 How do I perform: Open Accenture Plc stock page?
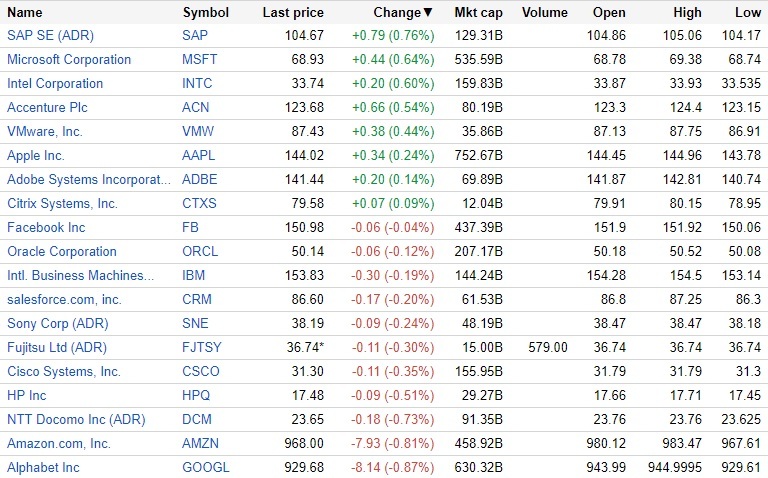(48, 107)
